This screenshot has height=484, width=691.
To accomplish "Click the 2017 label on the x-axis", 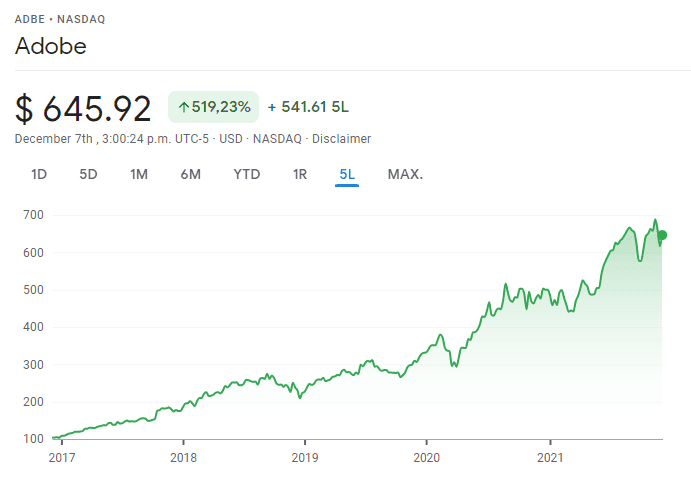I will click(x=60, y=458).
